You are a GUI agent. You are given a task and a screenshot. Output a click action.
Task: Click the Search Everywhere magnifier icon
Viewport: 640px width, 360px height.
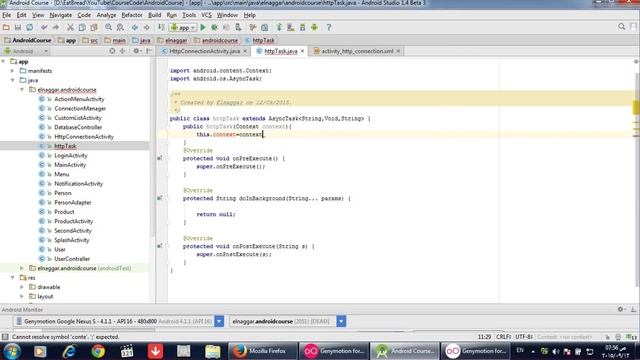(x=622, y=27)
